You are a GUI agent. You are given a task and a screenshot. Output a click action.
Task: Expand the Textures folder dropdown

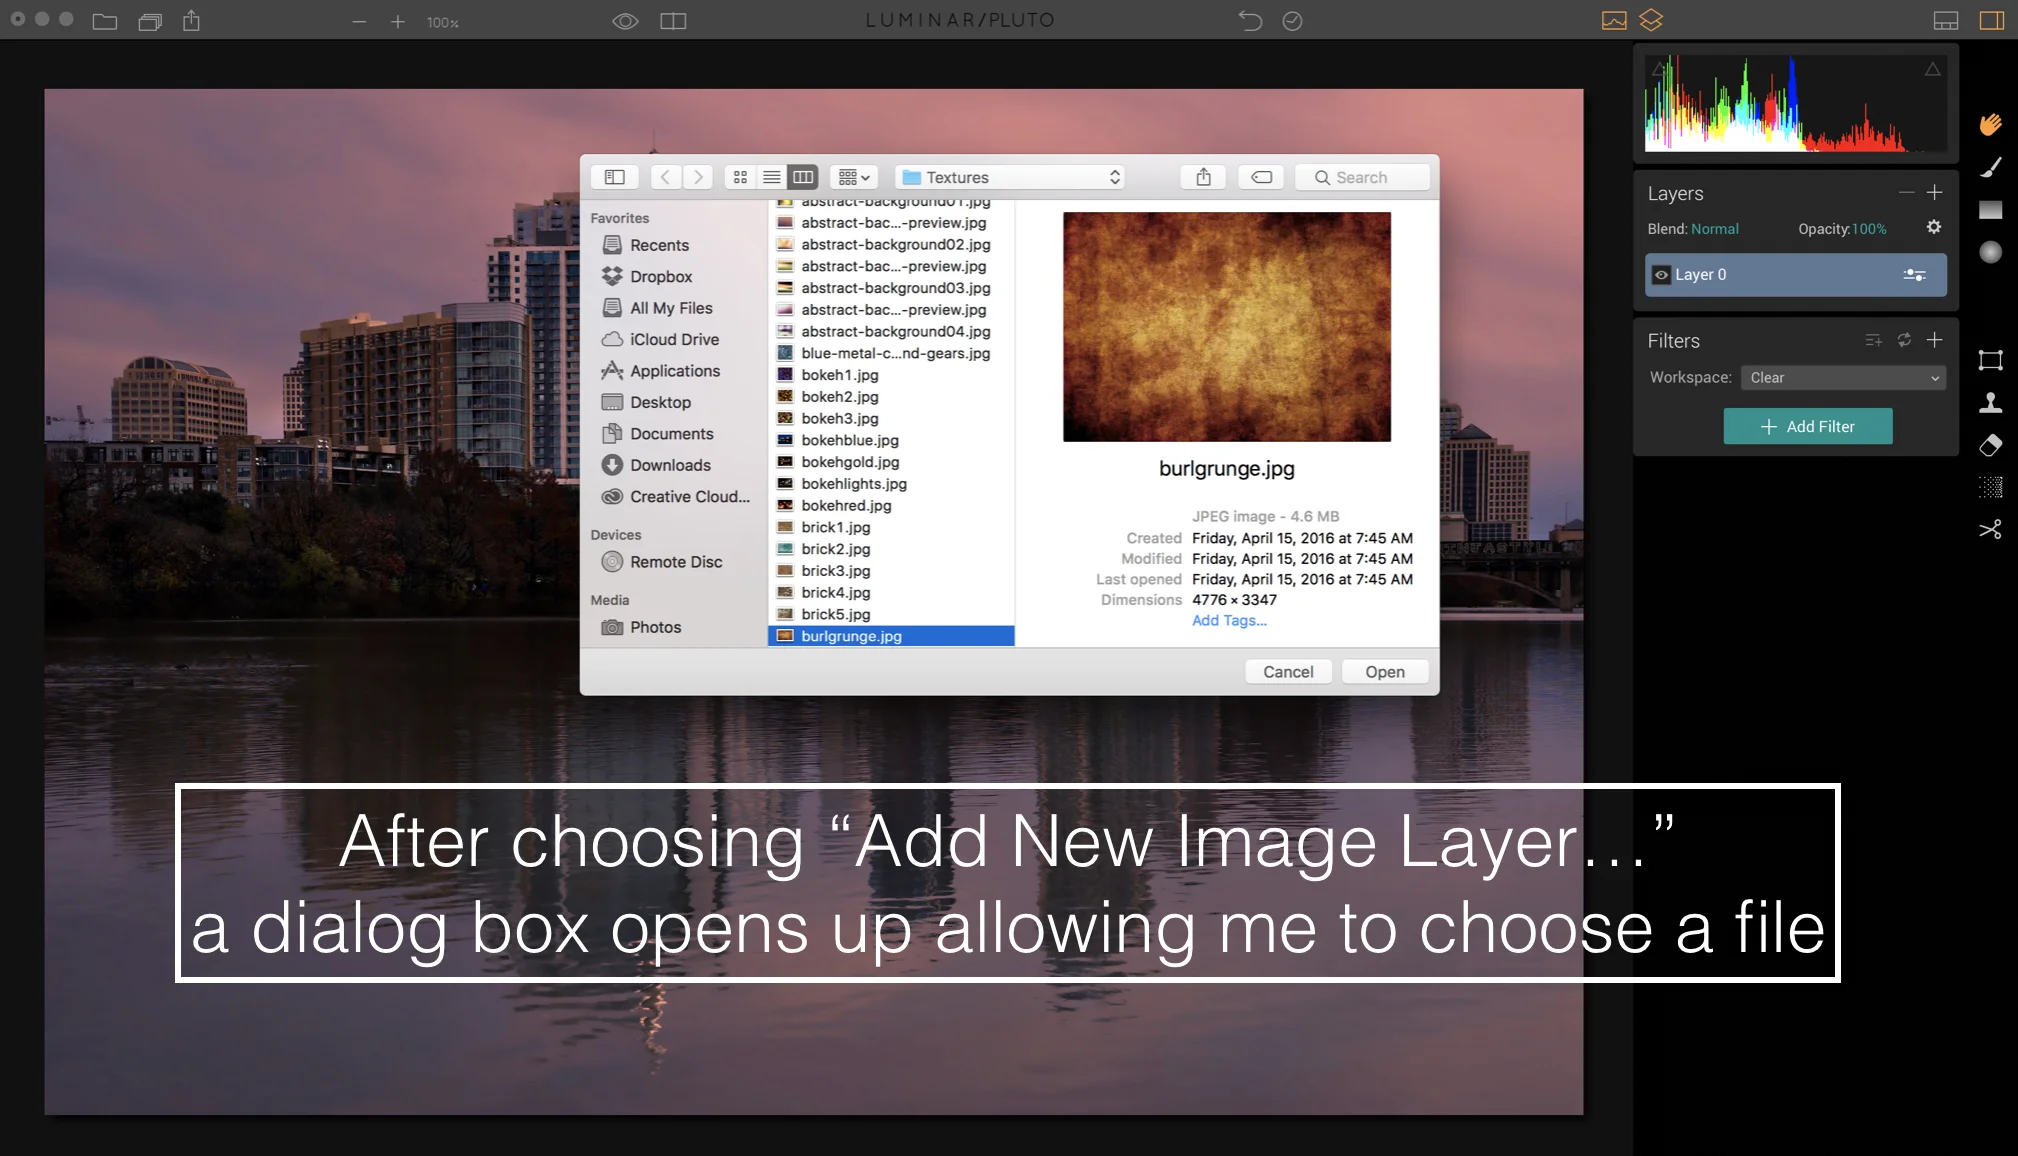(x=1010, y=177)
